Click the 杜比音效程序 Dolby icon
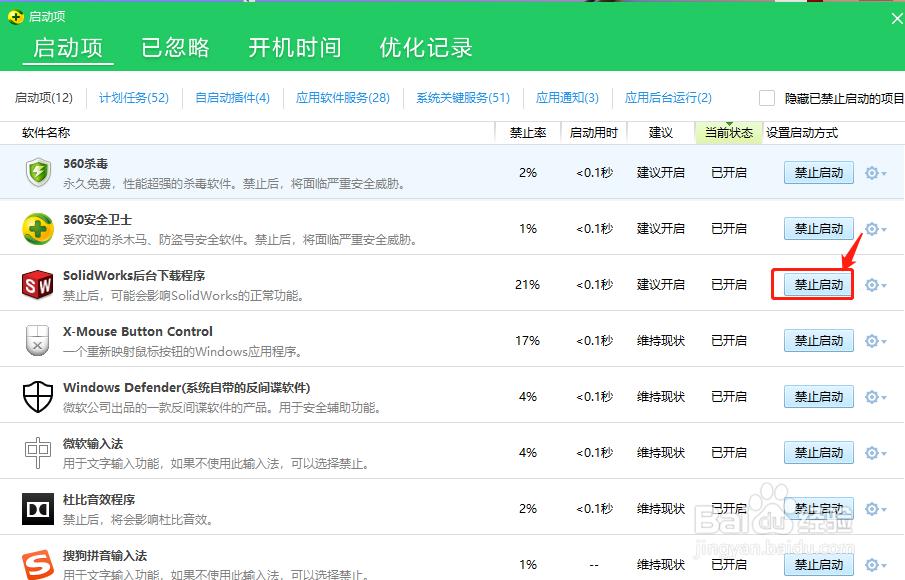 [x=38, y=508]
